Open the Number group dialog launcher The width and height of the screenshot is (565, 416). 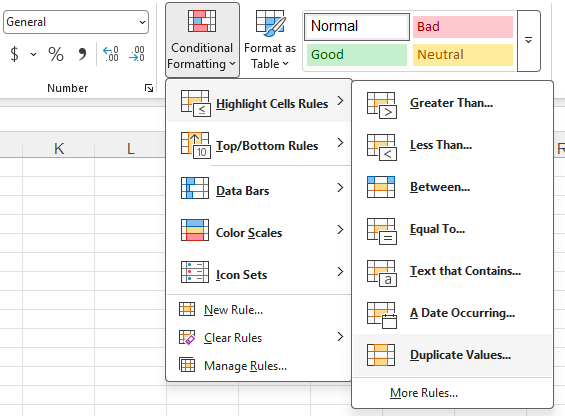pyautogui.click(x=149, y=88)
